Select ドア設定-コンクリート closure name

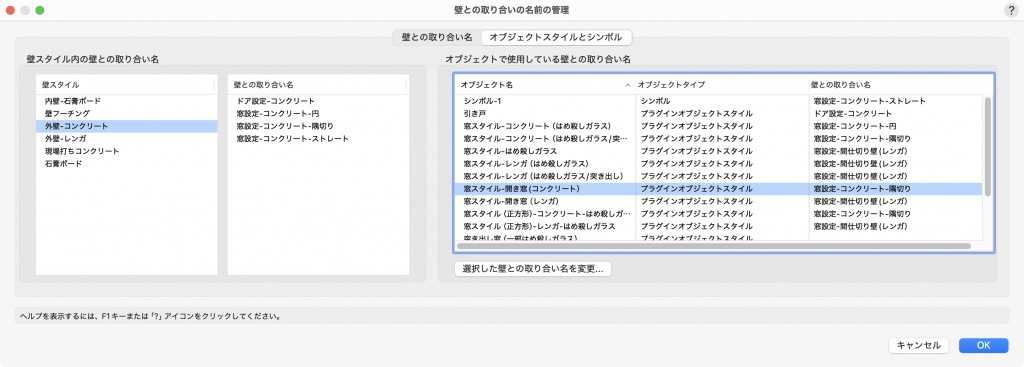(x=318, y=101)
